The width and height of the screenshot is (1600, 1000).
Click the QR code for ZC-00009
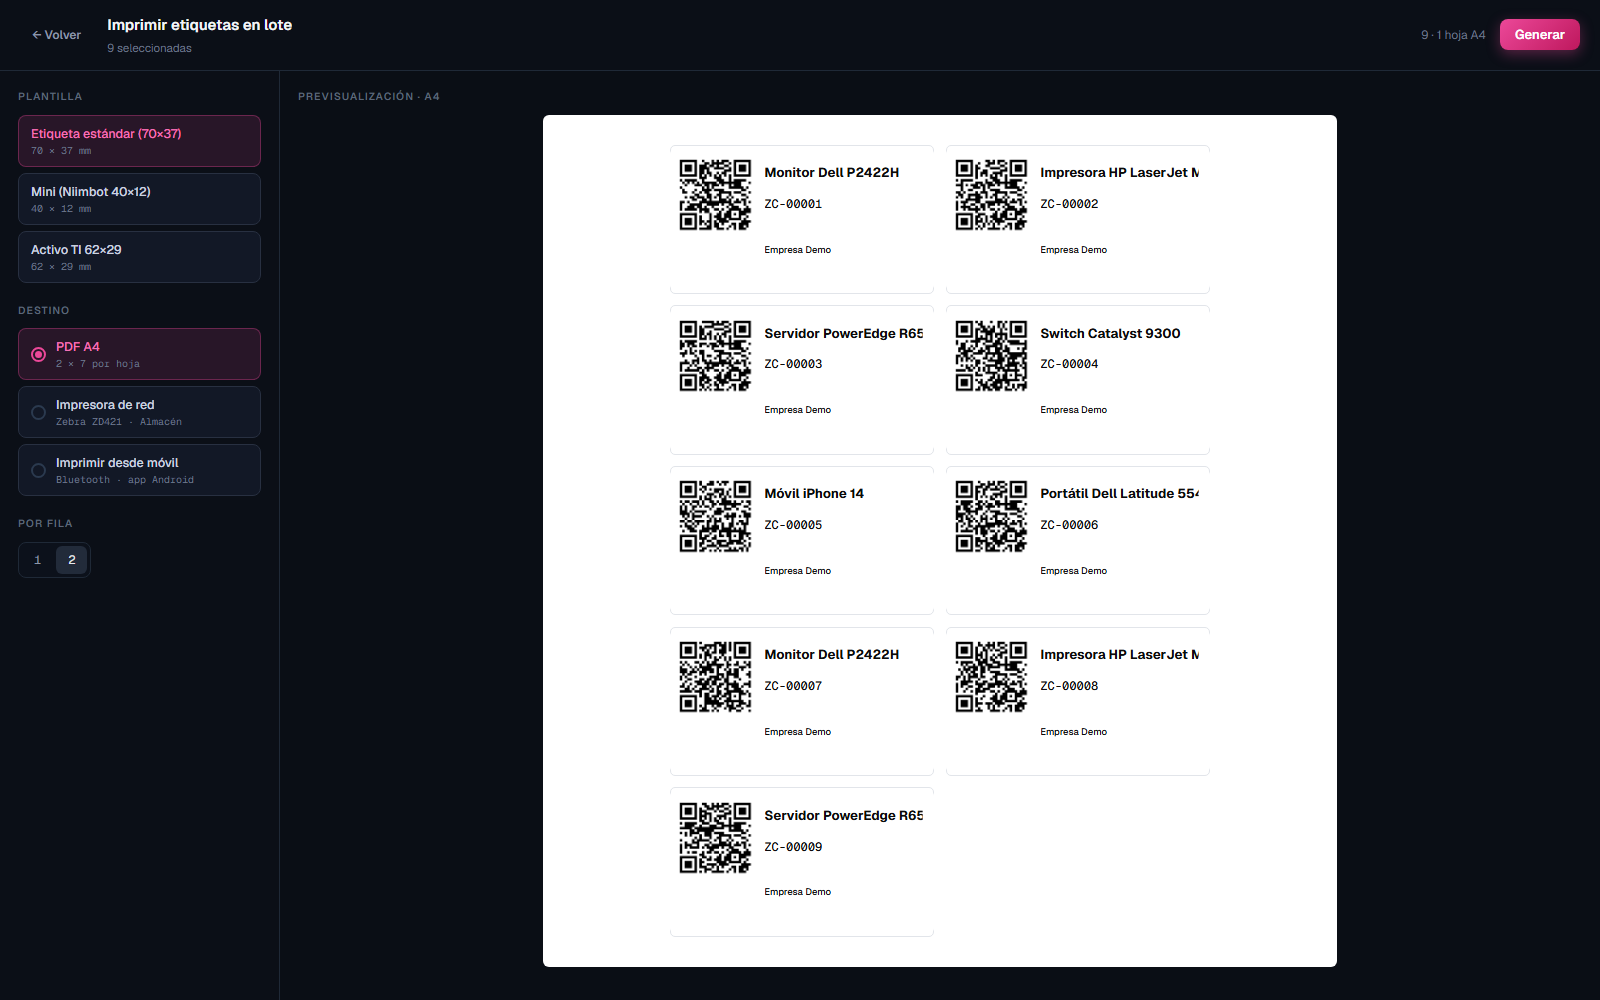click(715, 838)
